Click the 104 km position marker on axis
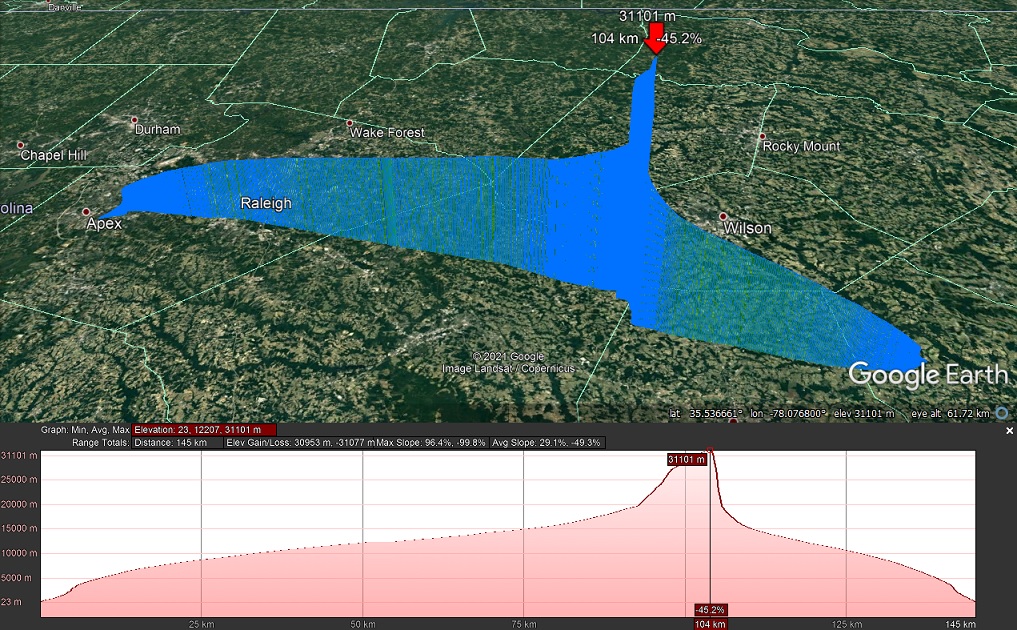 710,623
